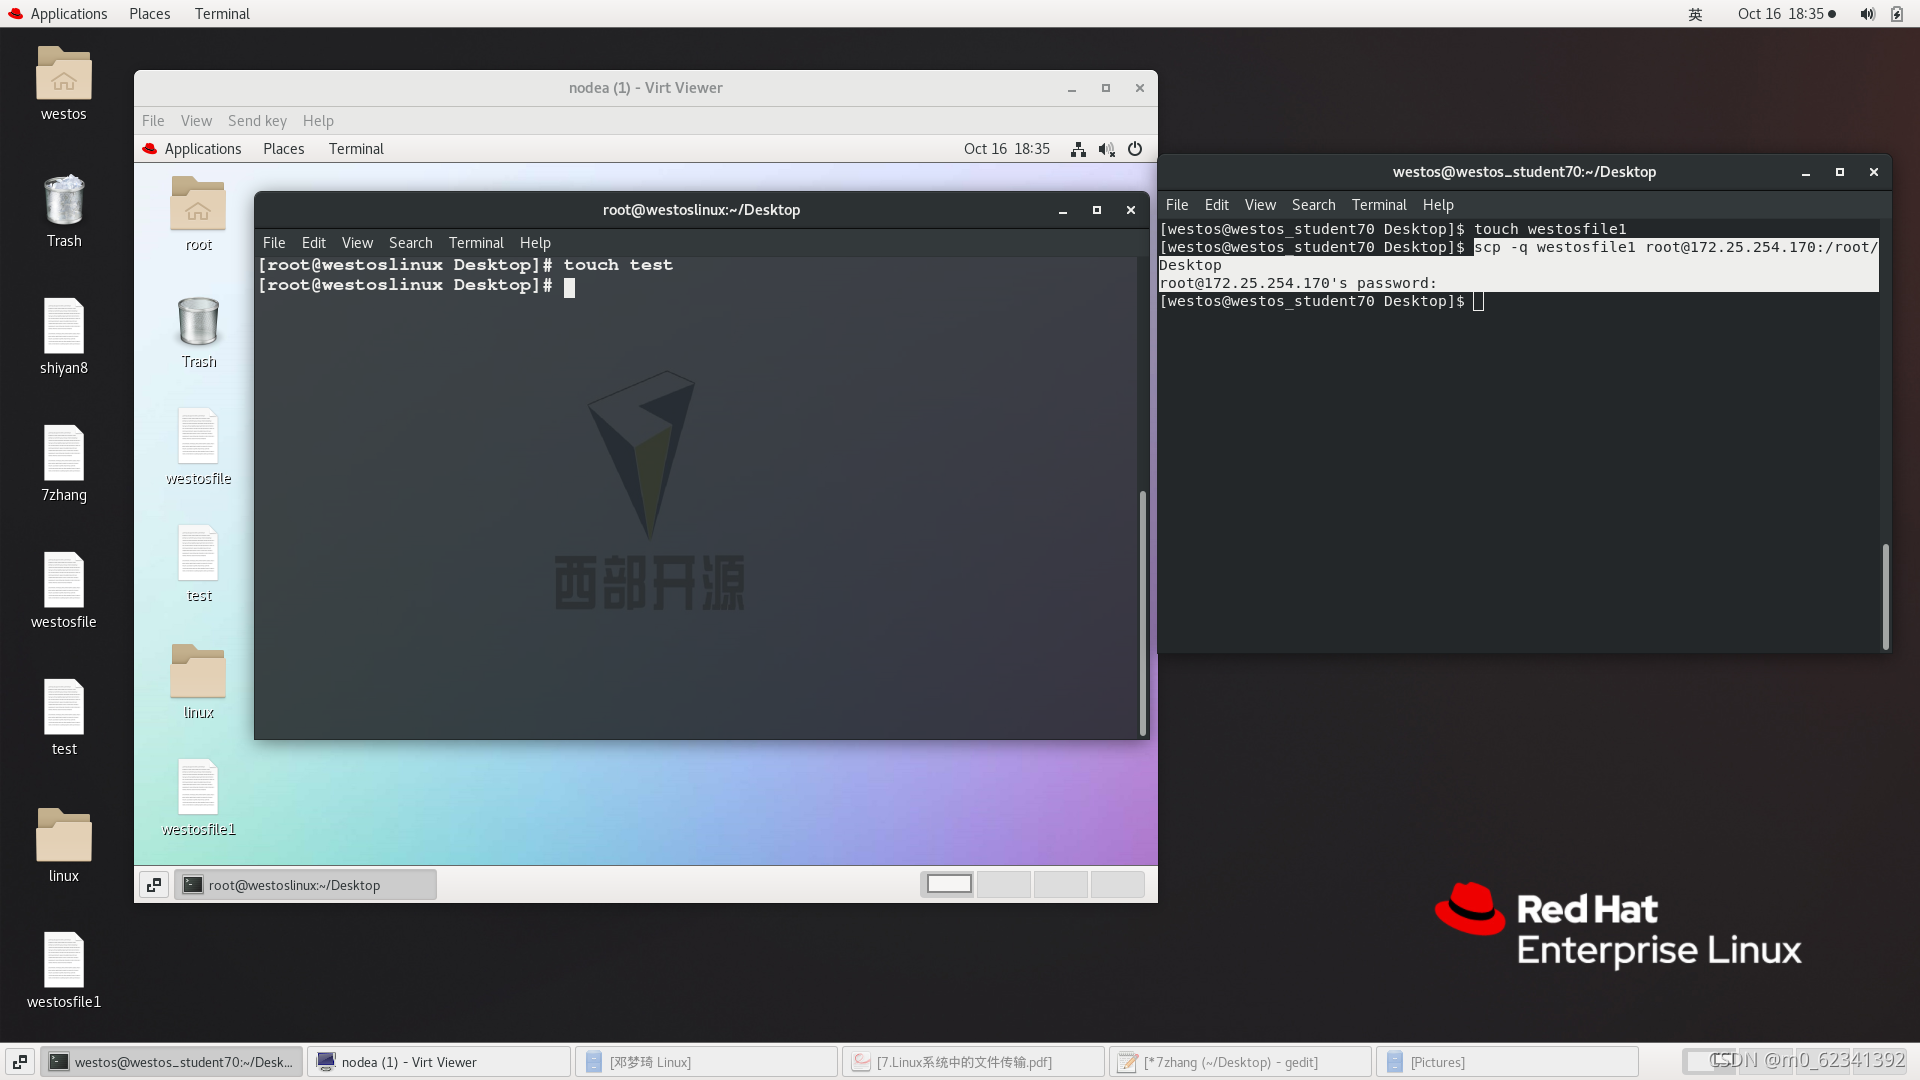Viewport: 1920px width, 1080px height.
Task: Open the Send key menu in Virt Viewer
Action: (x=257, y=120)
